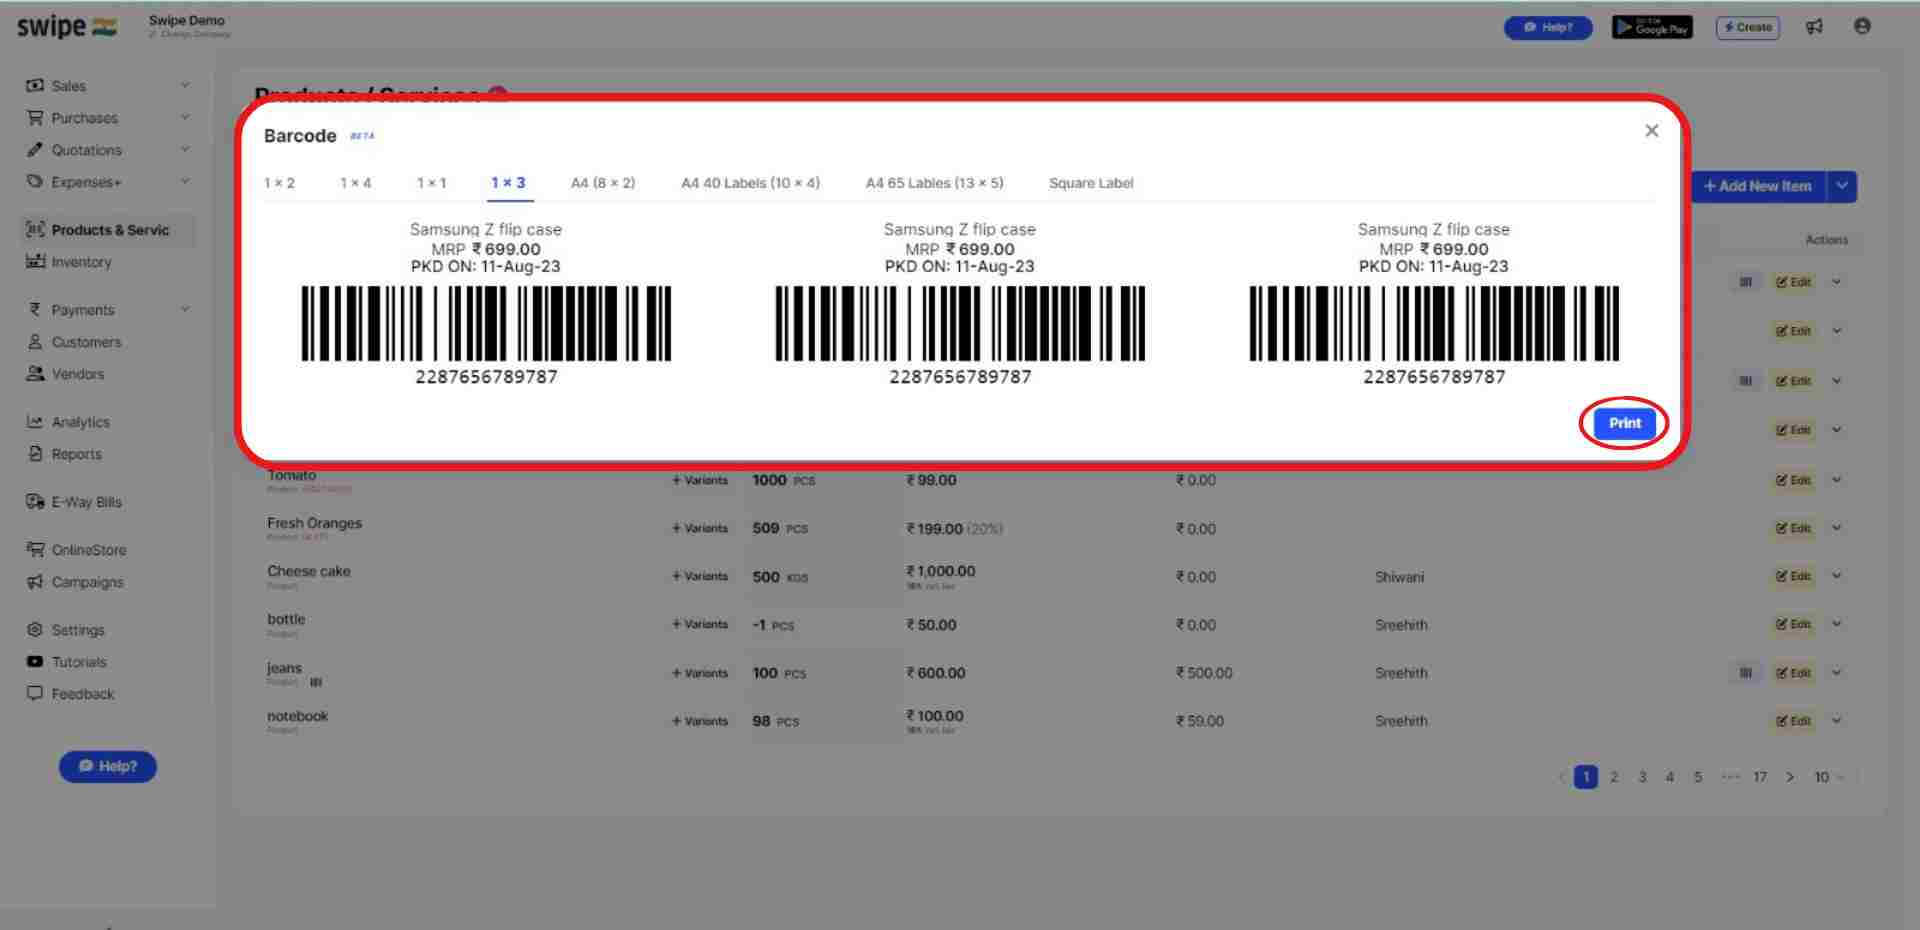Add Variants to the bottle product
This screenshot has width=1920, height=930.
pyautogui.click(x=700, y=624)
